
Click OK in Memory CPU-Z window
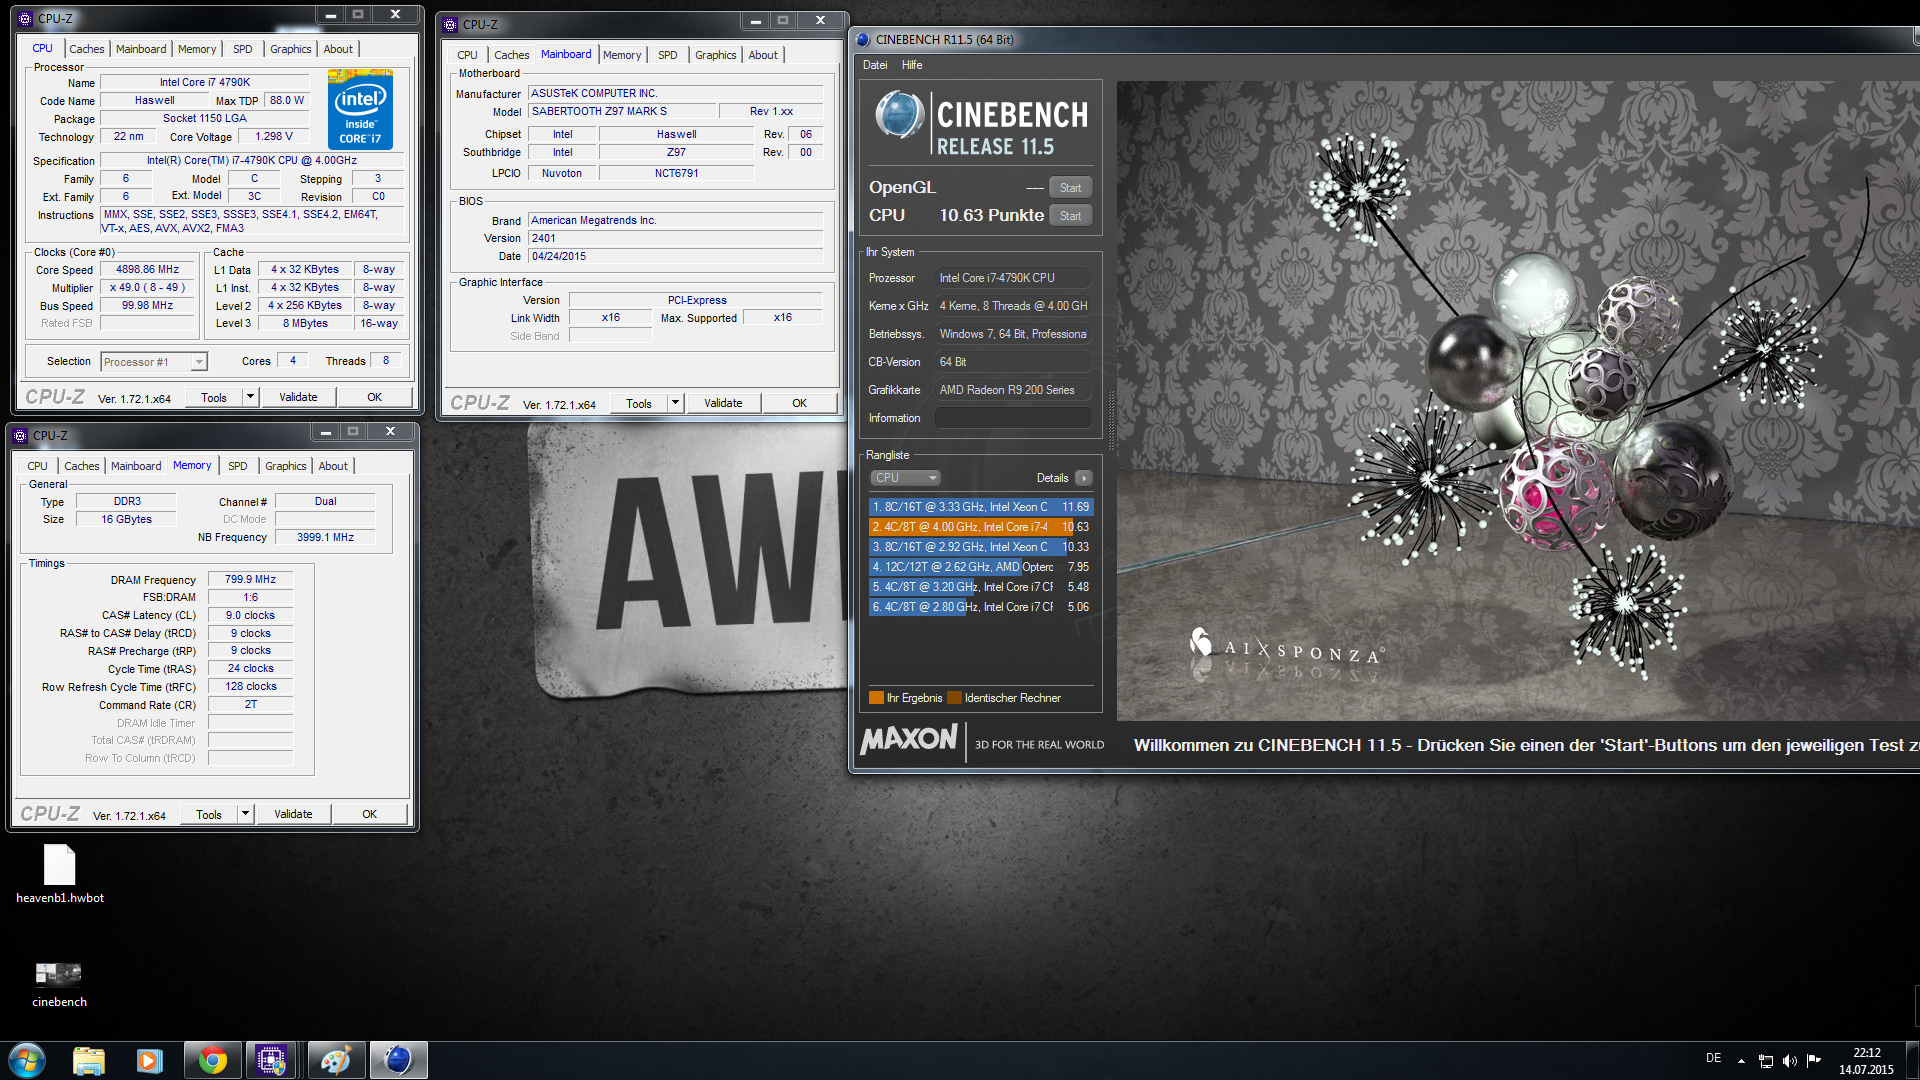pos(369,814)
